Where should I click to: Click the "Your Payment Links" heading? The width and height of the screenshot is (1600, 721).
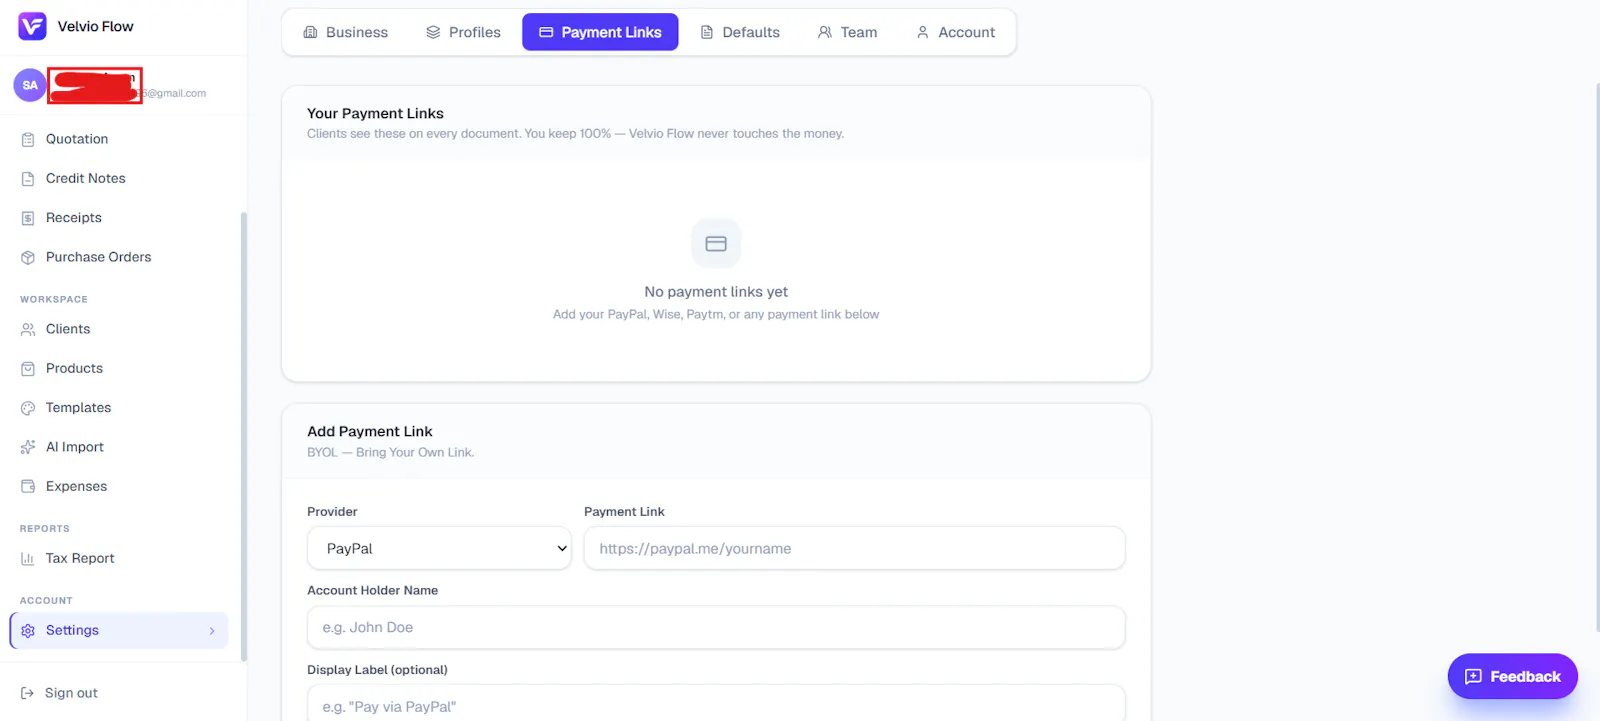click(x=375, y=113)
